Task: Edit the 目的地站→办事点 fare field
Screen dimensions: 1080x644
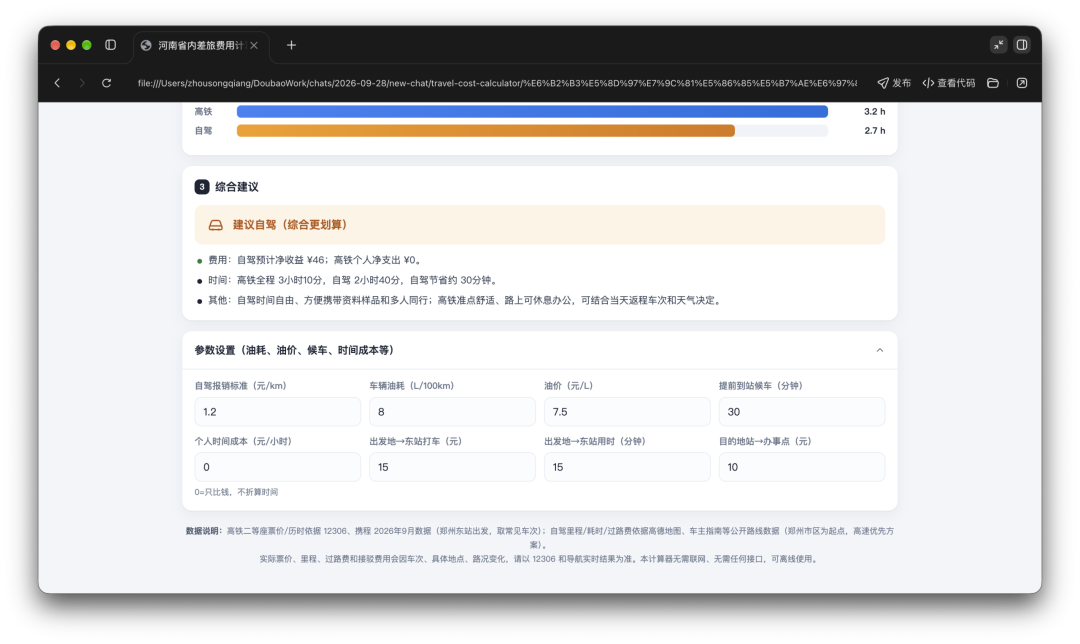Action: 802,467
